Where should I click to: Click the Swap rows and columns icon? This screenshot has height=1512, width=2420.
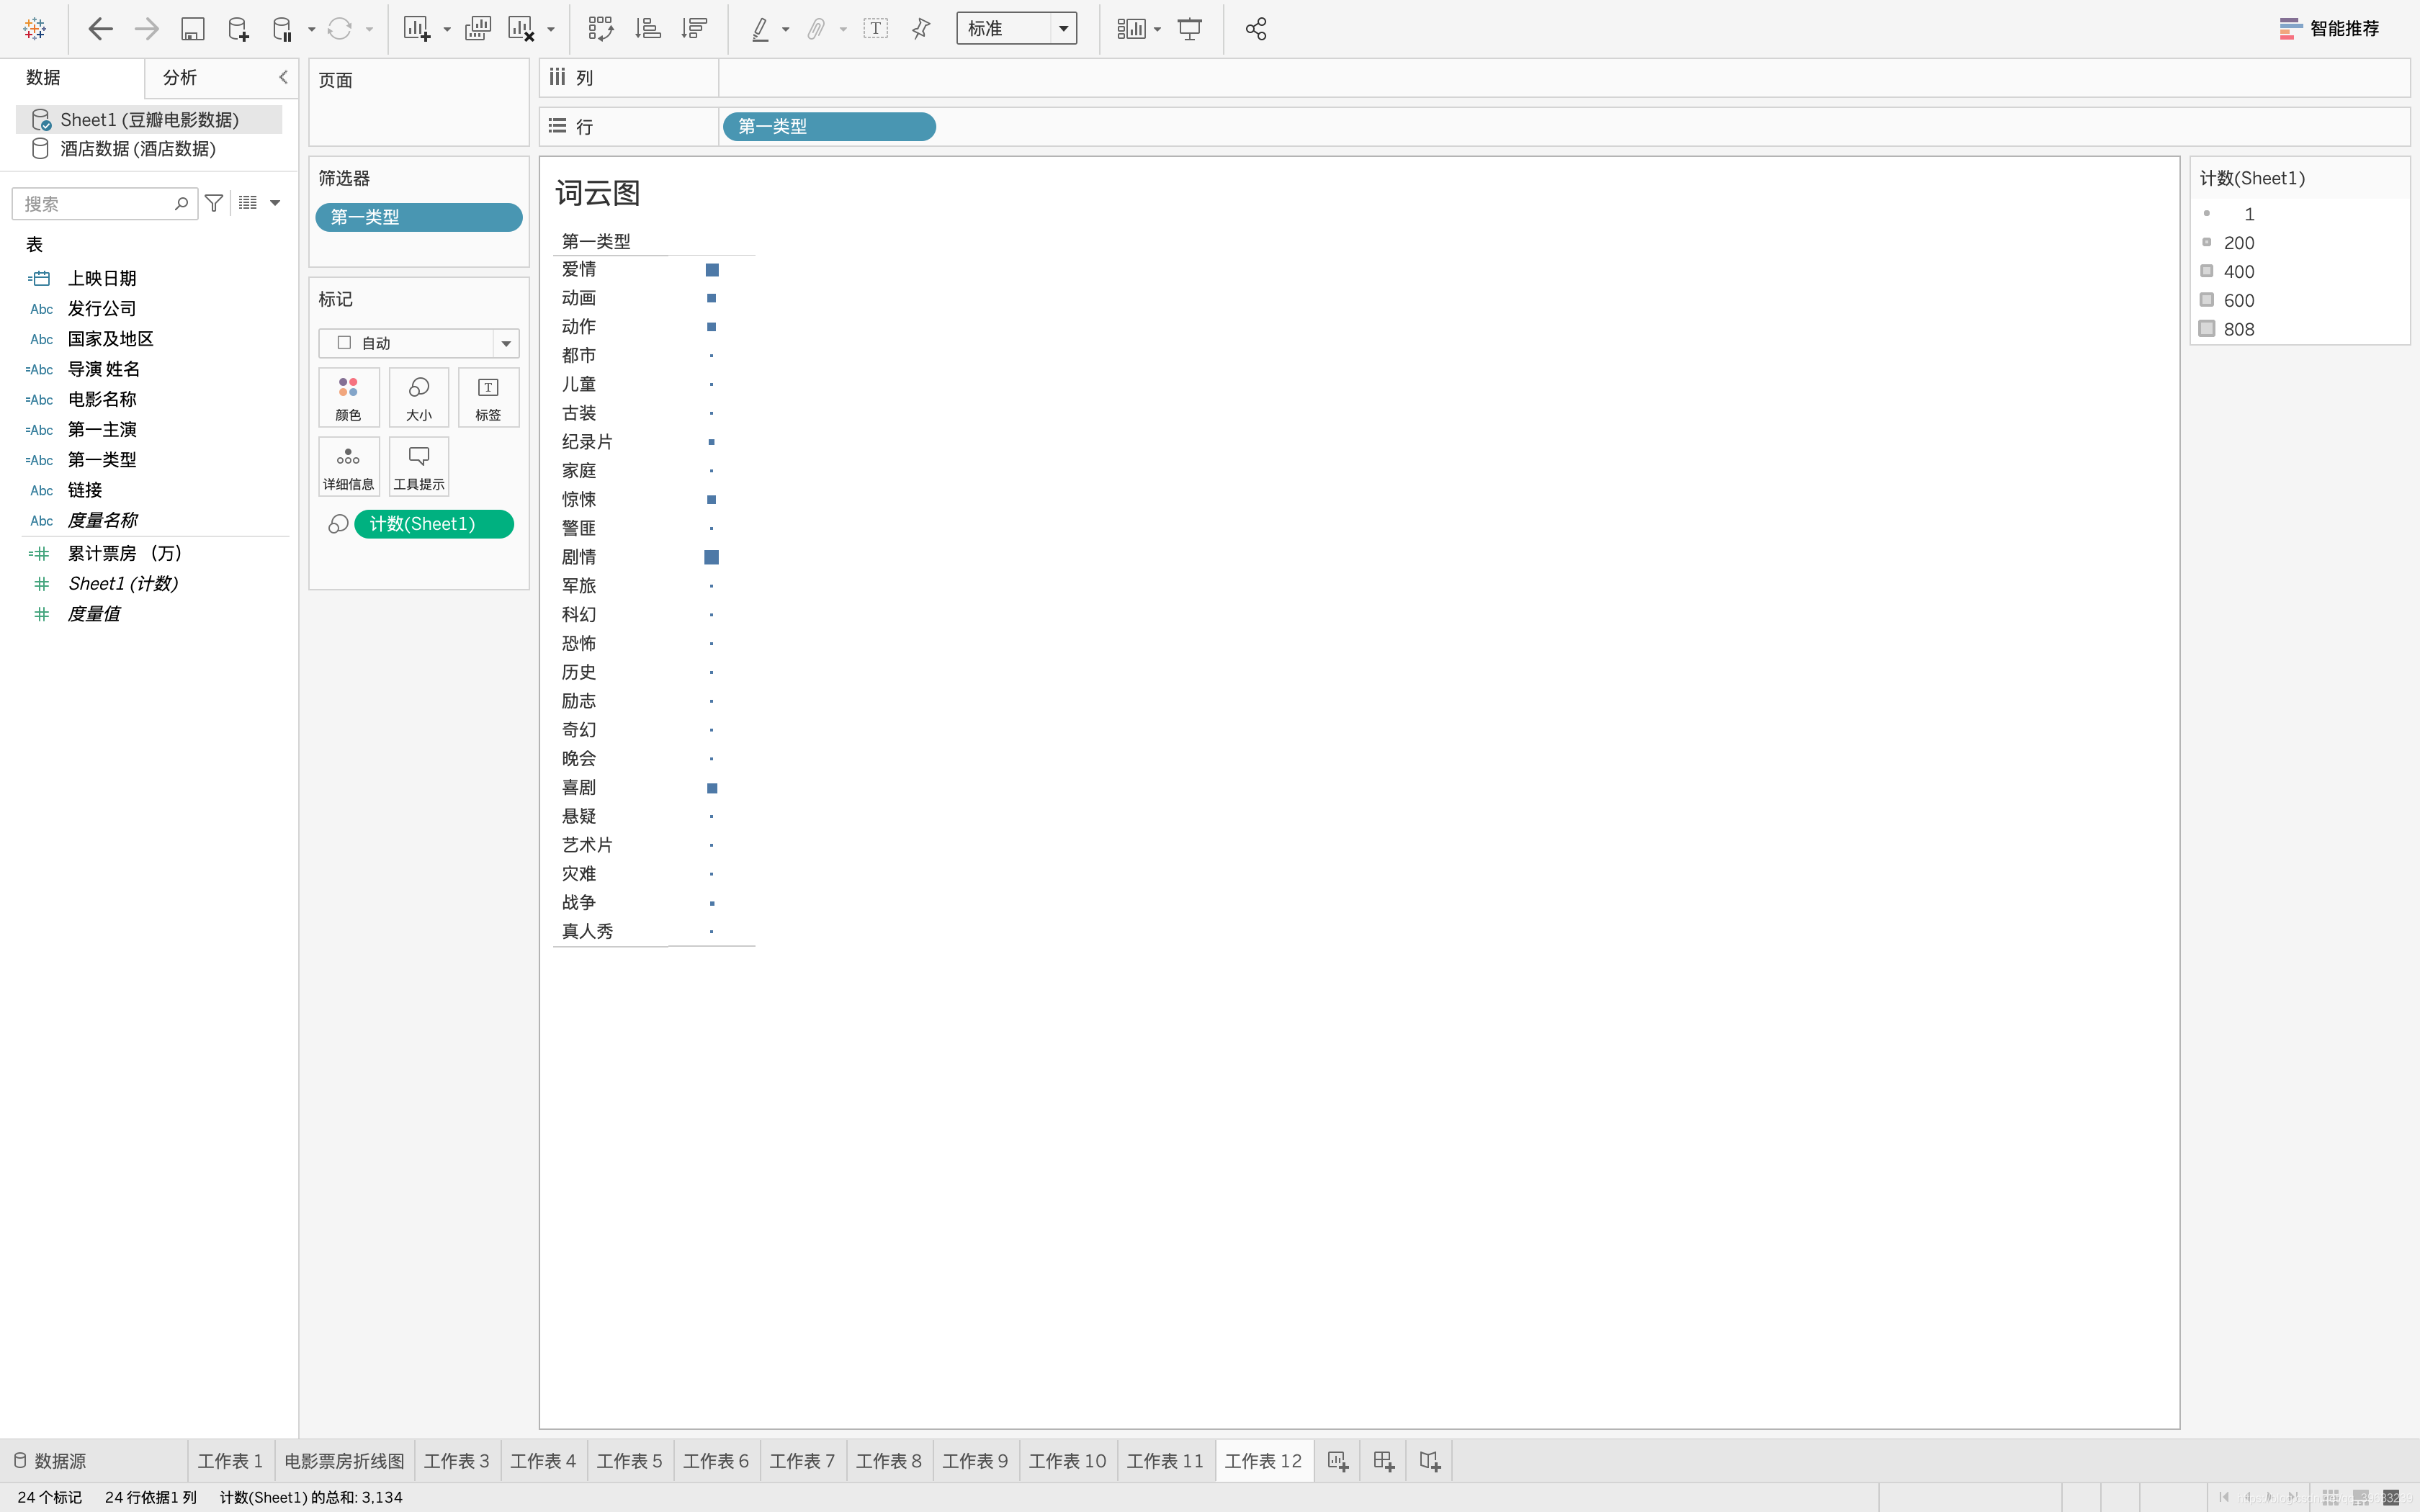pyautogui.click(x=600, y=29)
